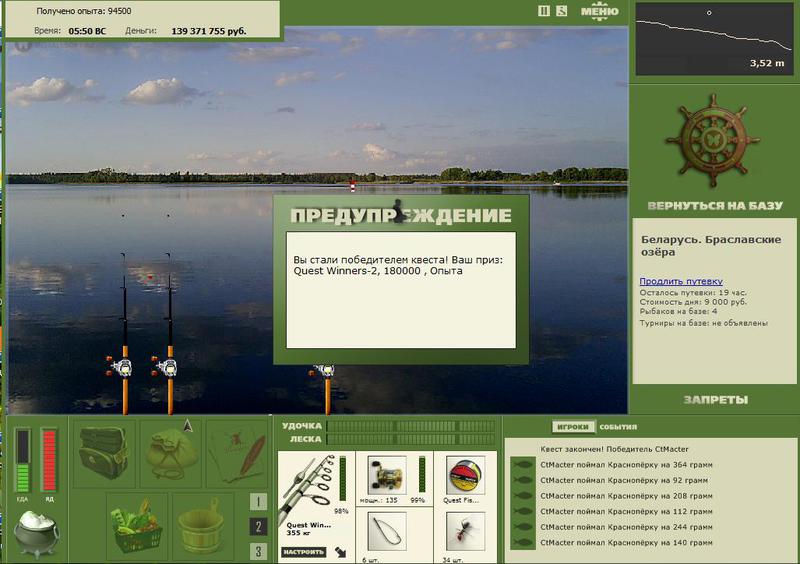Click the reel's green wear bar showing 99%
Image resolution: width=800 pixels, height=564 pixels.
coord(422,474)
